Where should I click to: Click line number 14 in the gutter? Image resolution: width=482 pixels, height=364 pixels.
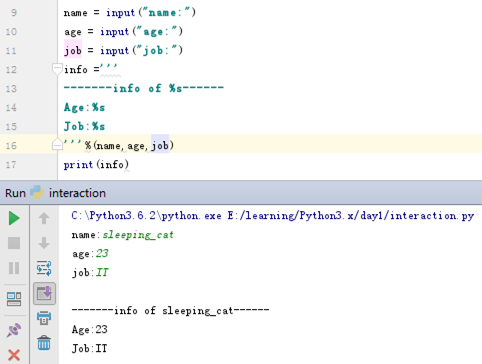point(11,108)
